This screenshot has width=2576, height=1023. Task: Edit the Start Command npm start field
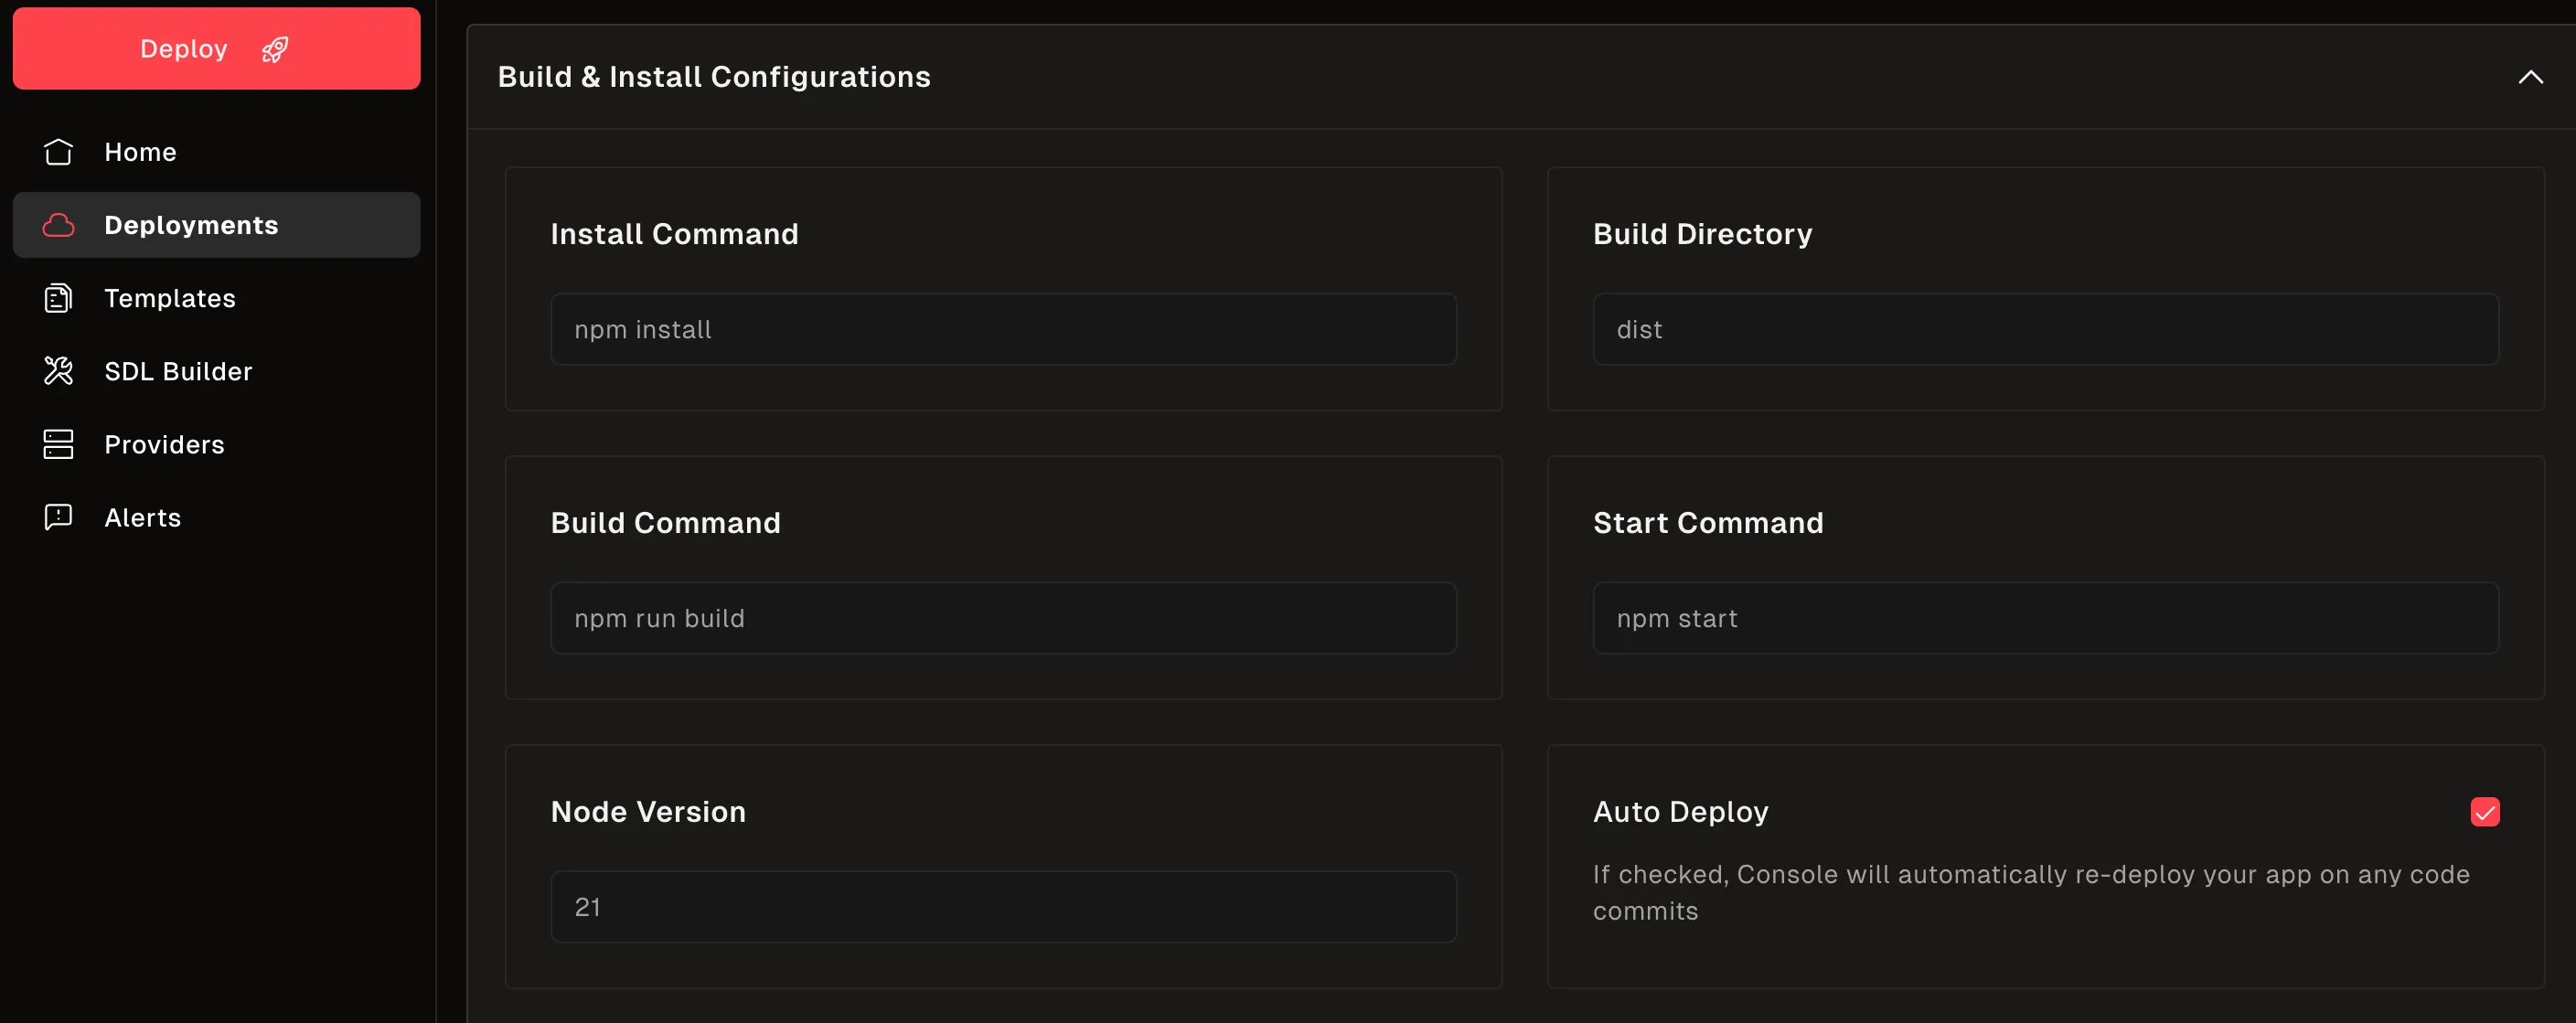point(2044,618)
